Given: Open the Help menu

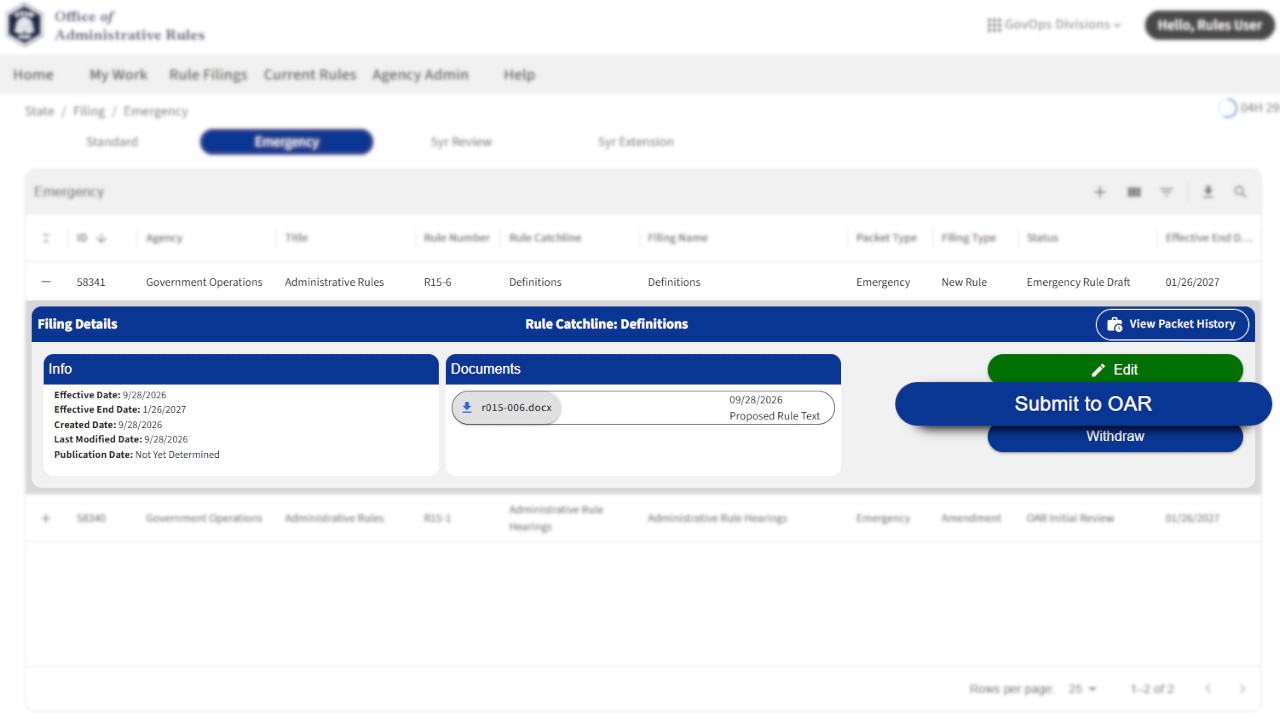Looking at the screenshot, I should click(x=519, y=74).
